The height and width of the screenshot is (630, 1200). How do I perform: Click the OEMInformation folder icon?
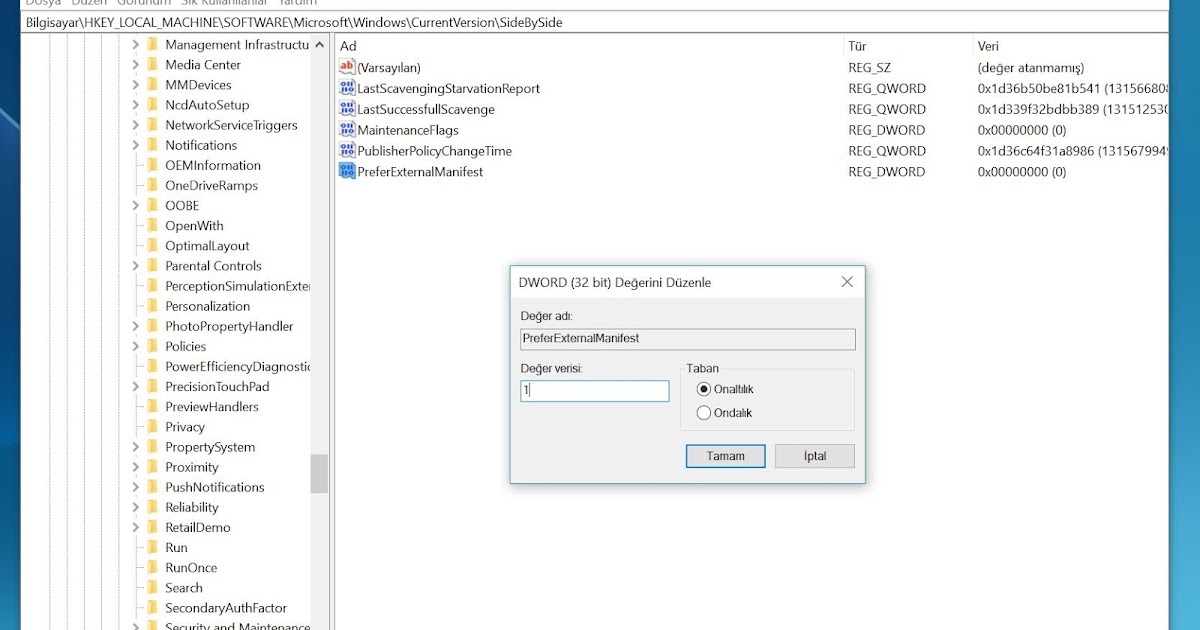pos(152,165)
